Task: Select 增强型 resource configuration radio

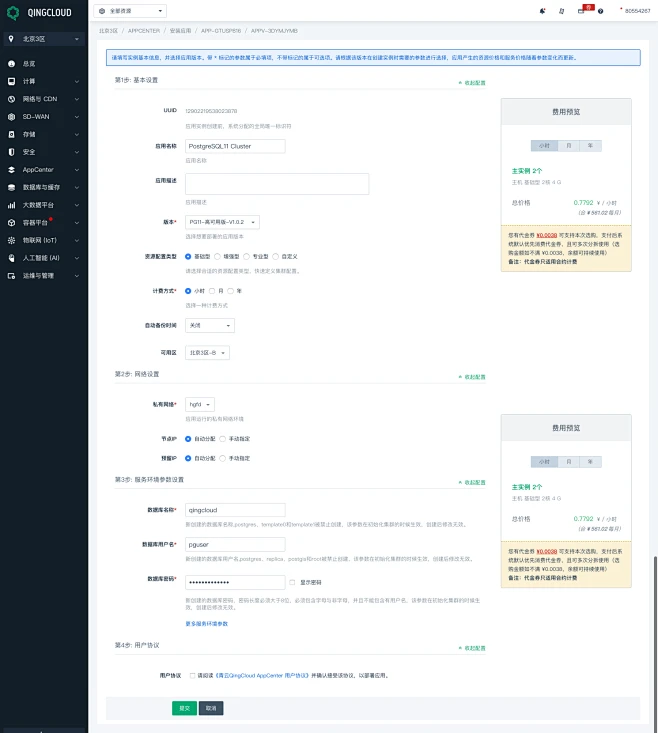Action: click(221, 256)
